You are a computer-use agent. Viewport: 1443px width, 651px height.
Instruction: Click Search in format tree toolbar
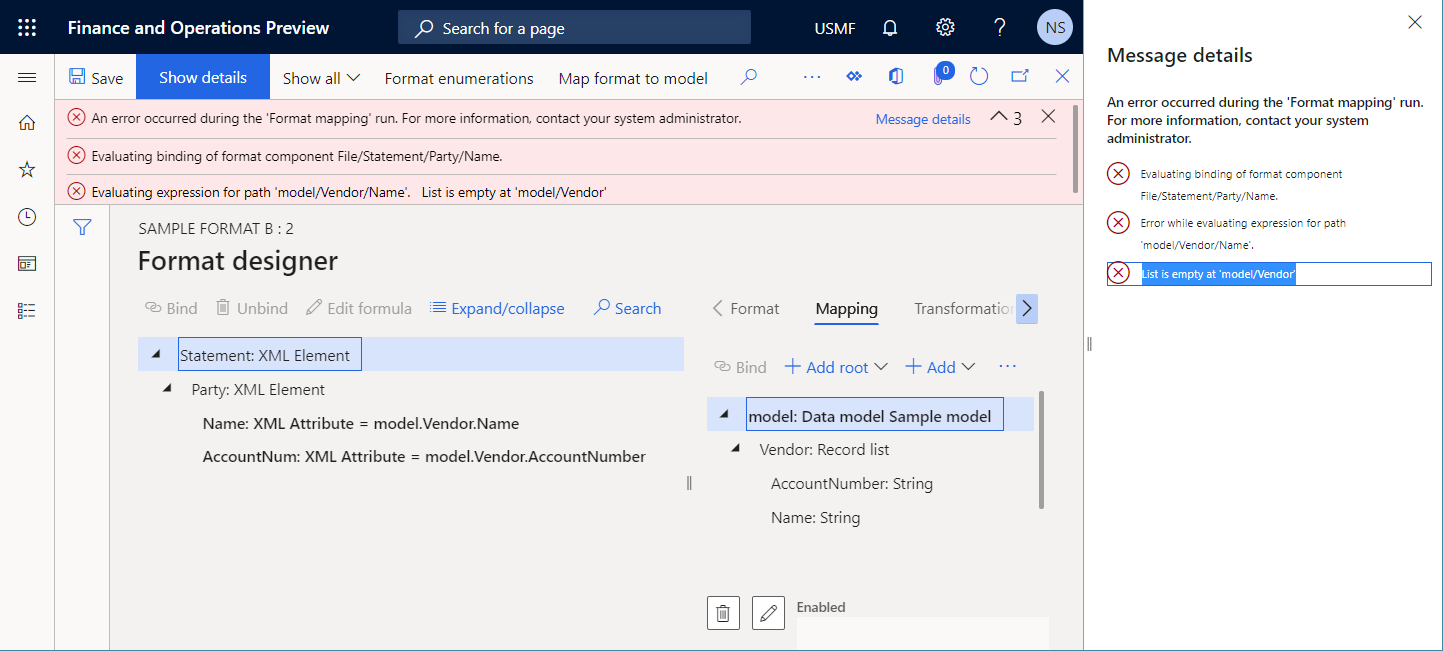627,308
